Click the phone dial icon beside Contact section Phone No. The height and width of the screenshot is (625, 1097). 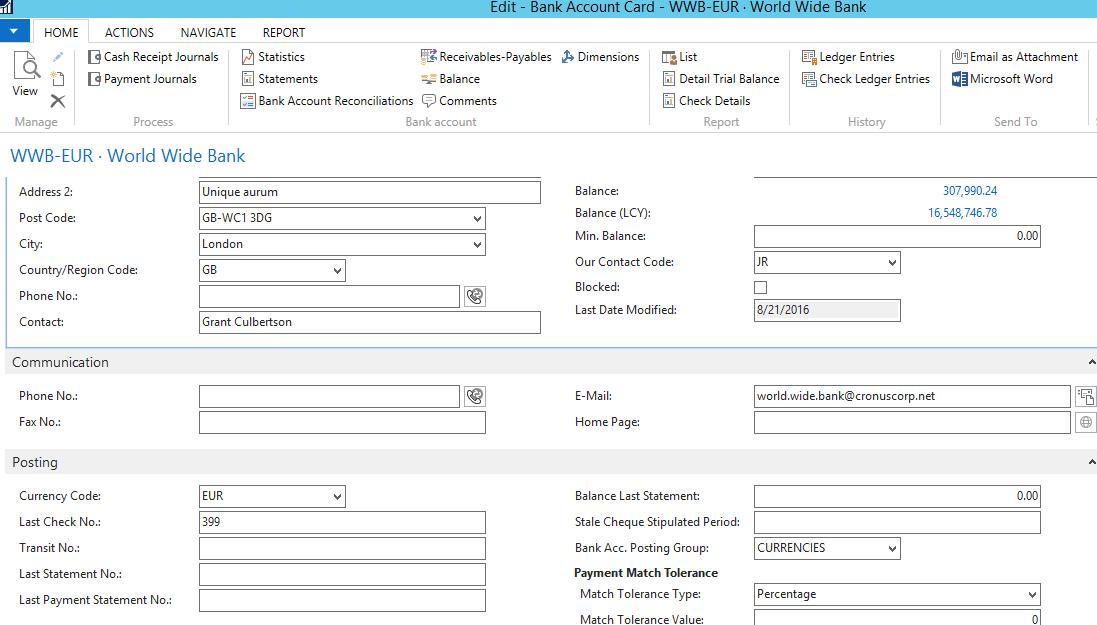pyautogui.click(x=475, y=296)
